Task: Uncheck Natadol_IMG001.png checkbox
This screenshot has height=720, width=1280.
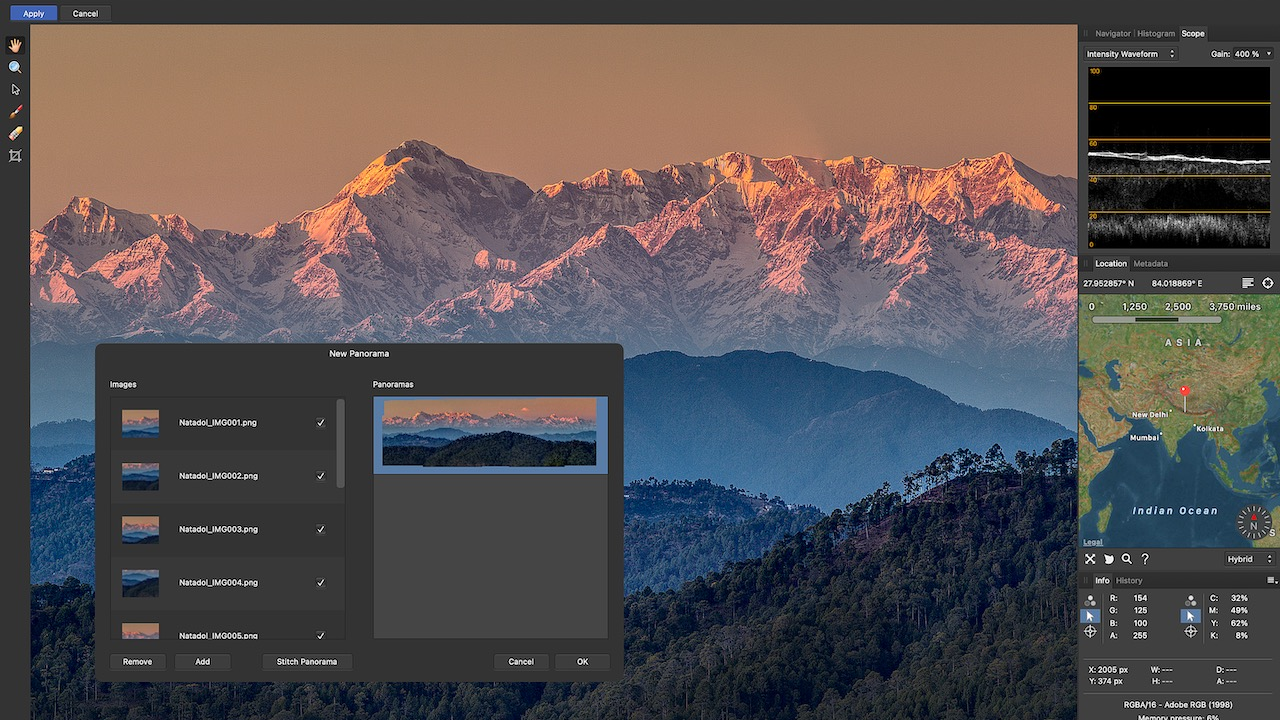Action: click(x=321, y=423)
